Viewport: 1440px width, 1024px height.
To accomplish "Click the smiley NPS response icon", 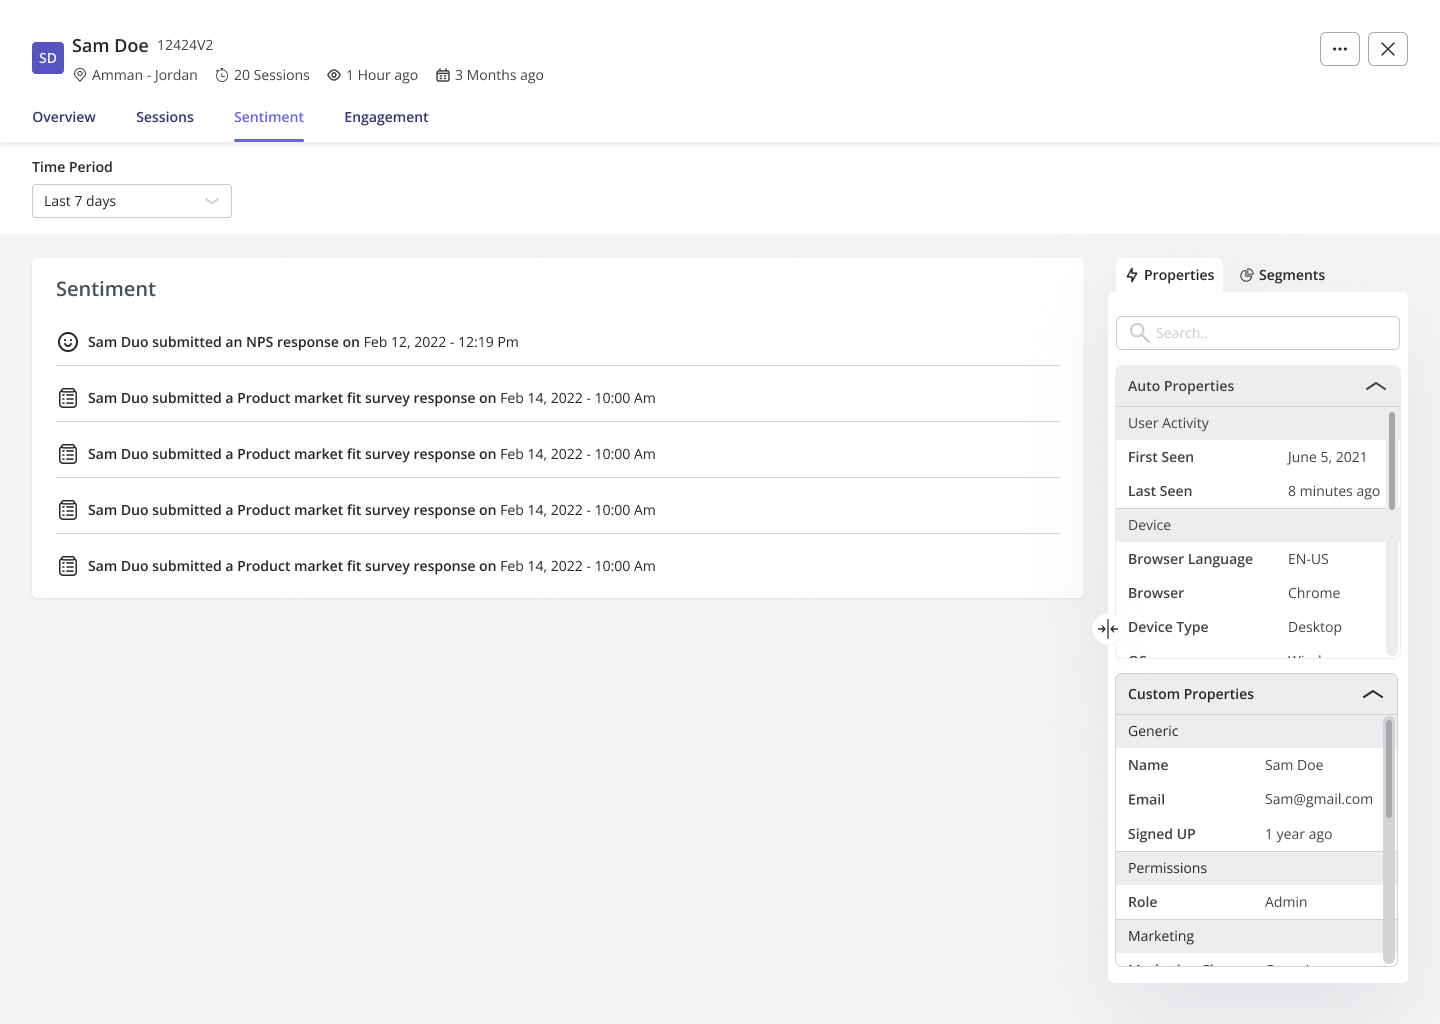I will coord(67,341).
